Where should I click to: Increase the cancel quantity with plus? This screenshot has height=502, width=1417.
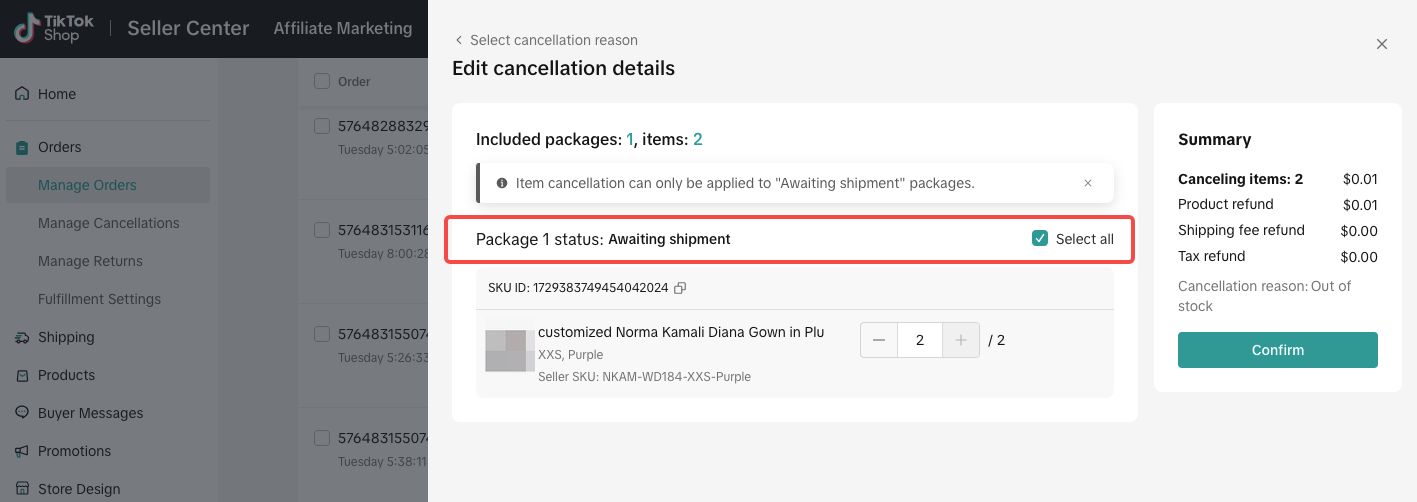coord(961,340)
